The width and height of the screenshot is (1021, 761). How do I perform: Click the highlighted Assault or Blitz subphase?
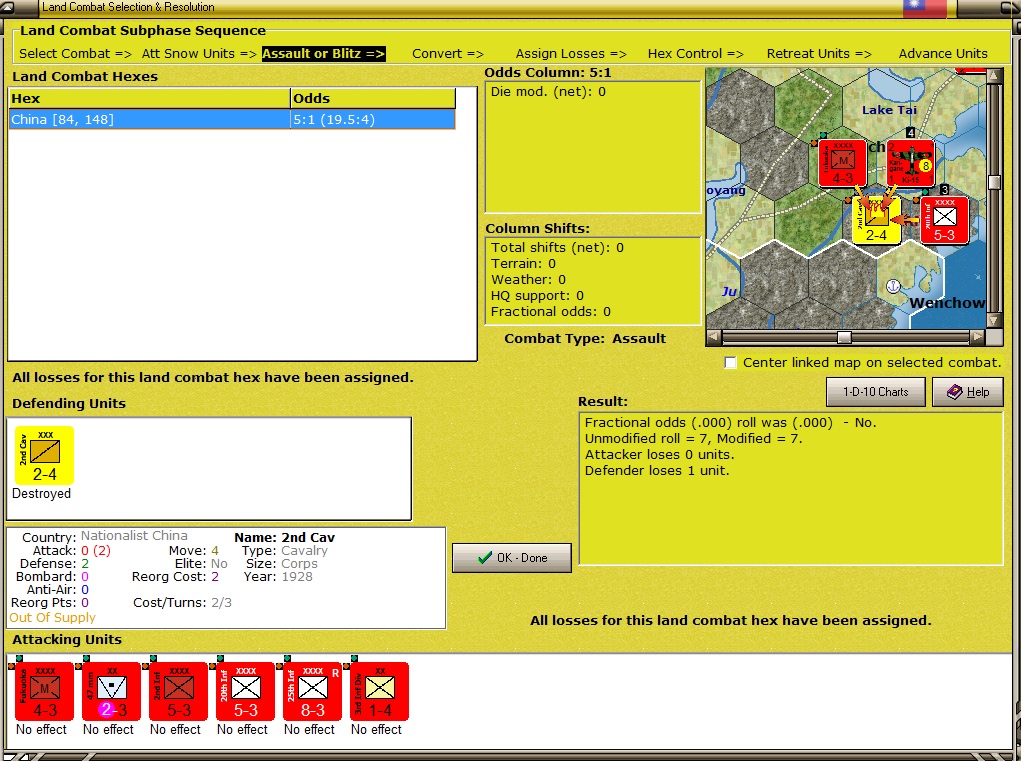click(x=324, y=54)
